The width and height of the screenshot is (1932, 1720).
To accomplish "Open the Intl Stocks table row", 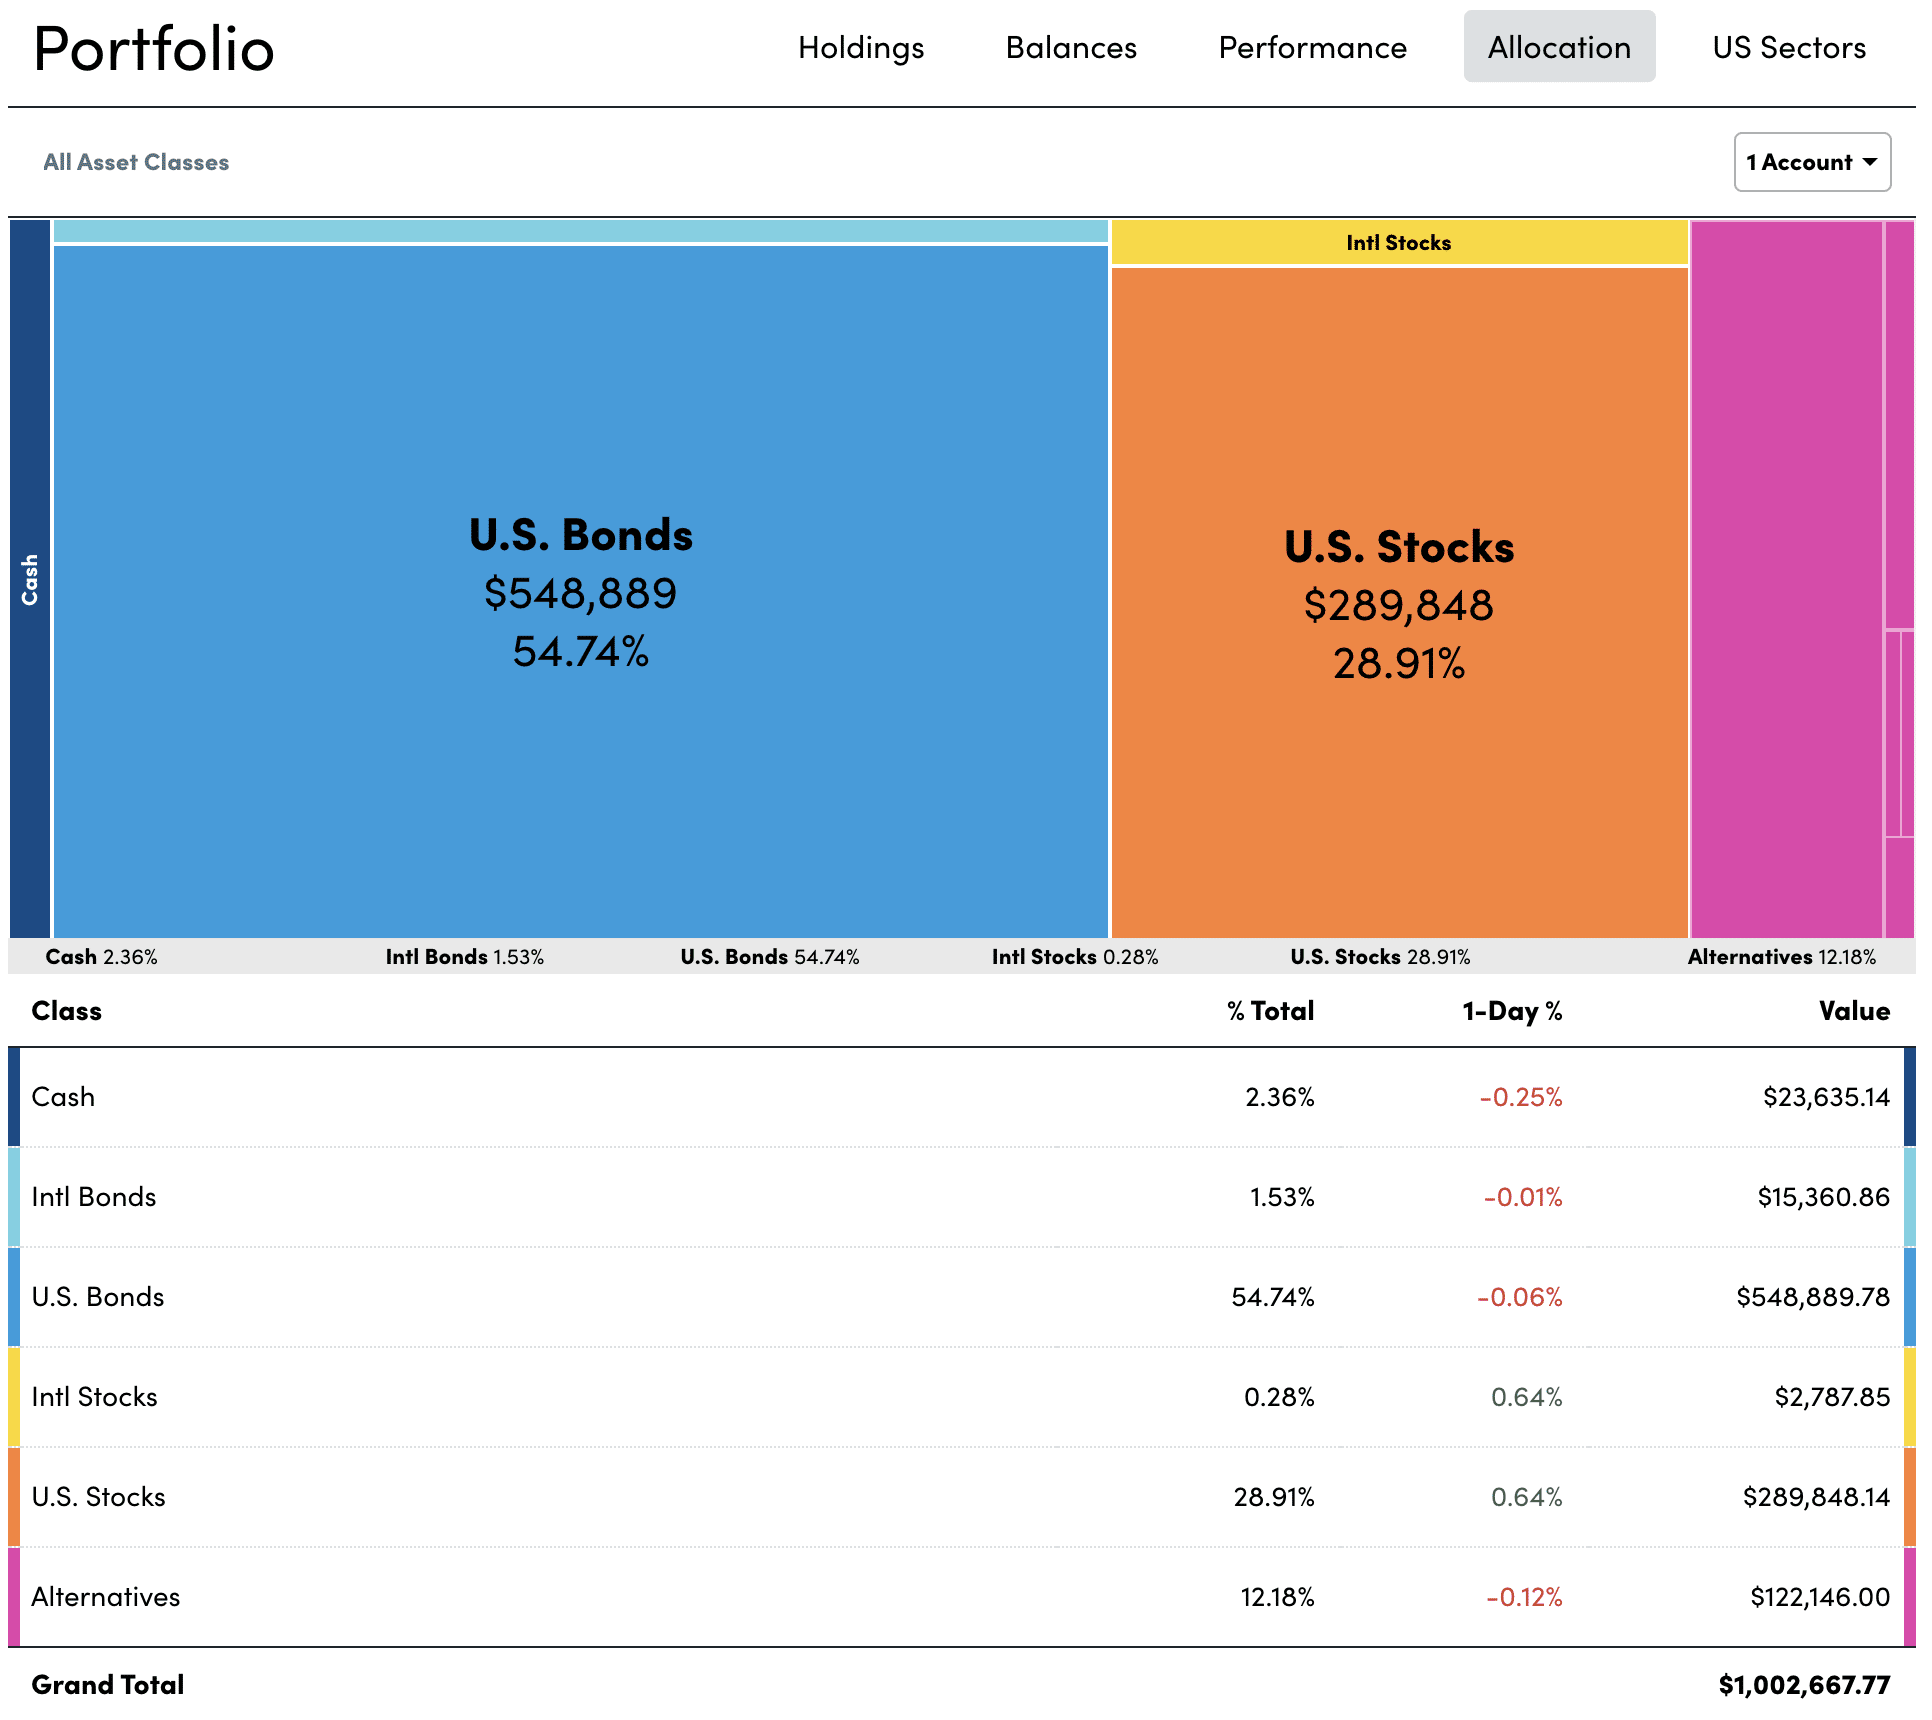I will coord(961,1397).
